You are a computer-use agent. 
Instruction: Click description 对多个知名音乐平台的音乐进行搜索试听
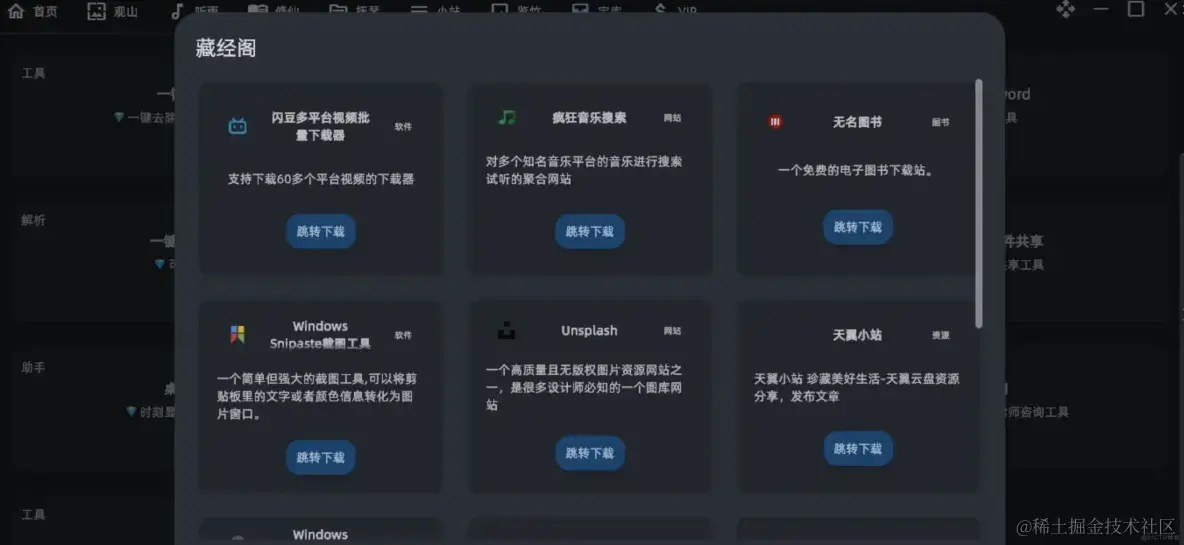click(x=584, y=171)
